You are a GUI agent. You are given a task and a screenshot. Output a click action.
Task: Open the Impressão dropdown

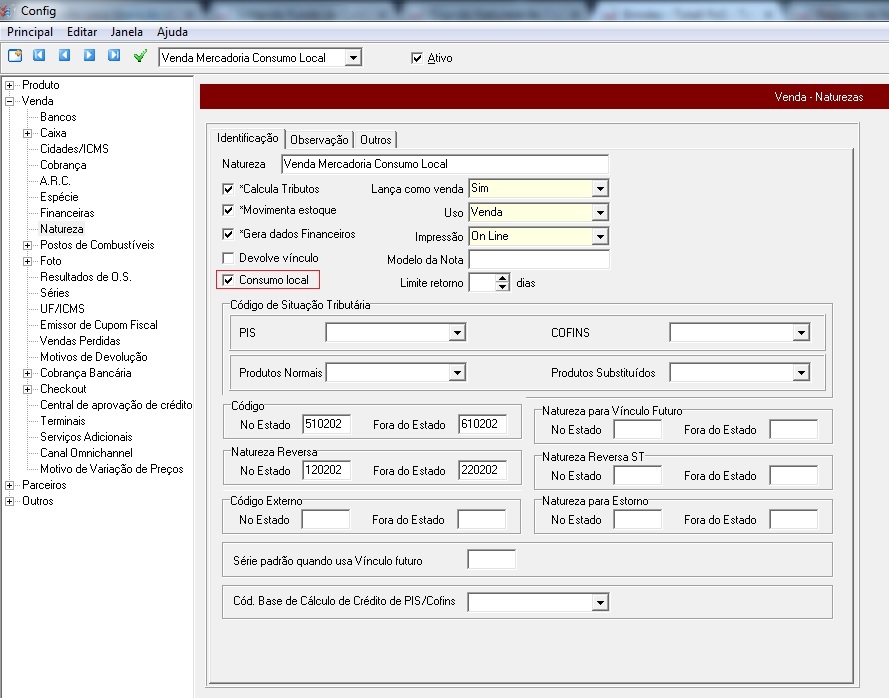coord(600,236)
